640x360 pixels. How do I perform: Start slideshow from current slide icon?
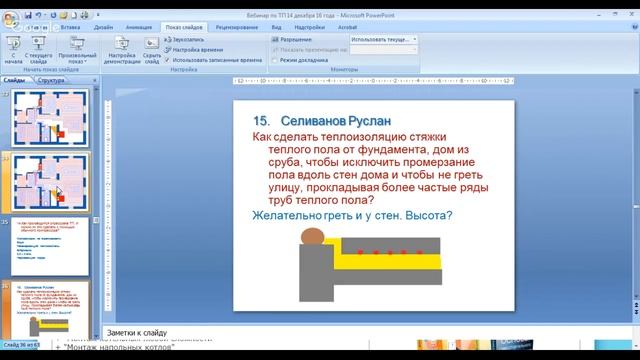[x=38, y=42]
